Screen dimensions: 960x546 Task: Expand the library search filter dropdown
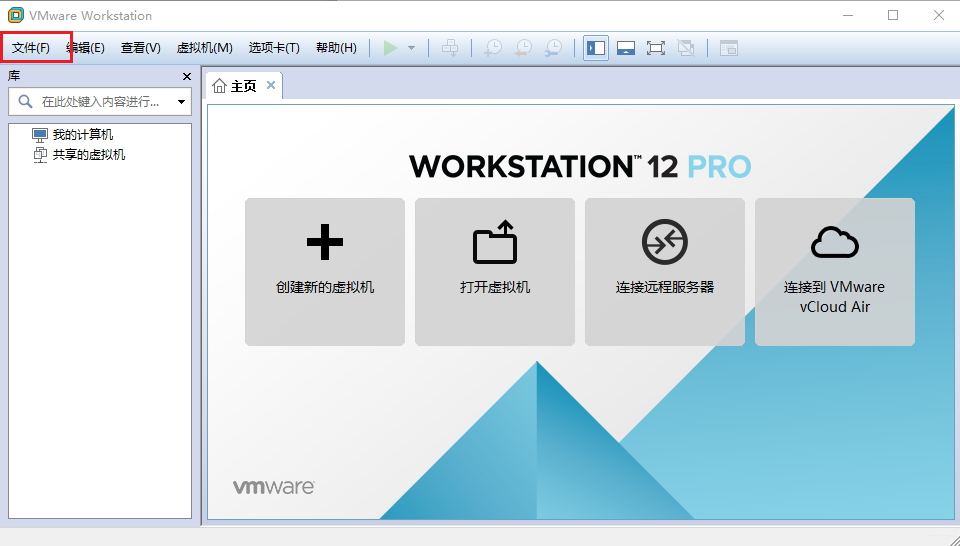pyautogui.click(x=181, y=102)
